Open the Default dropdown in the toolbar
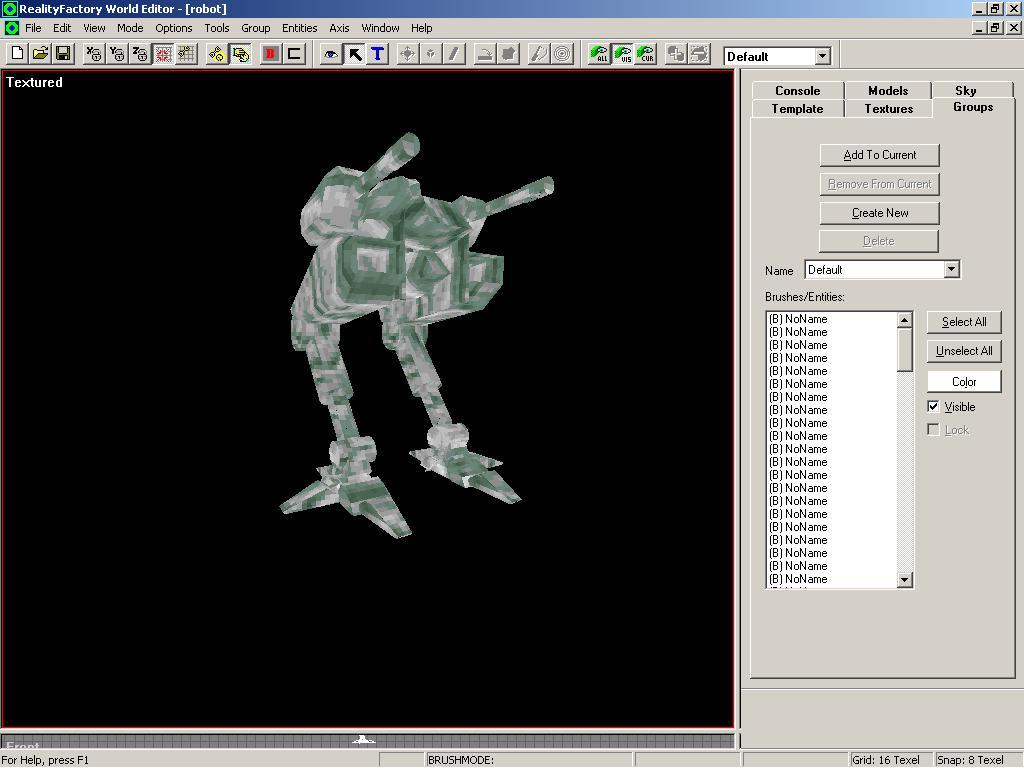 pyautogui.click(x=822, y=56)
